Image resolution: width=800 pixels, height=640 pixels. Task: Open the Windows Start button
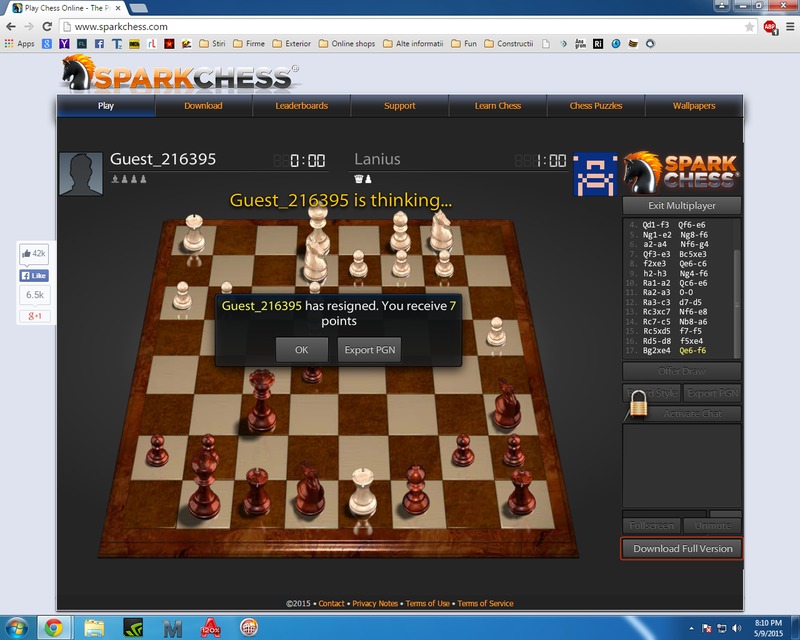(x=16, y=627)
